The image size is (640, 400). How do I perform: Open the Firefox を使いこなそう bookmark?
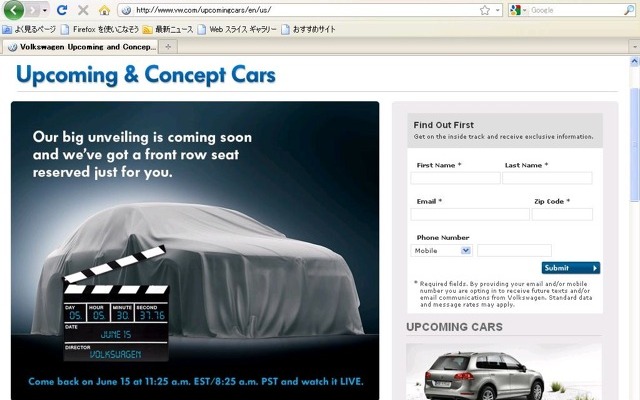click(x=100, y=29)
